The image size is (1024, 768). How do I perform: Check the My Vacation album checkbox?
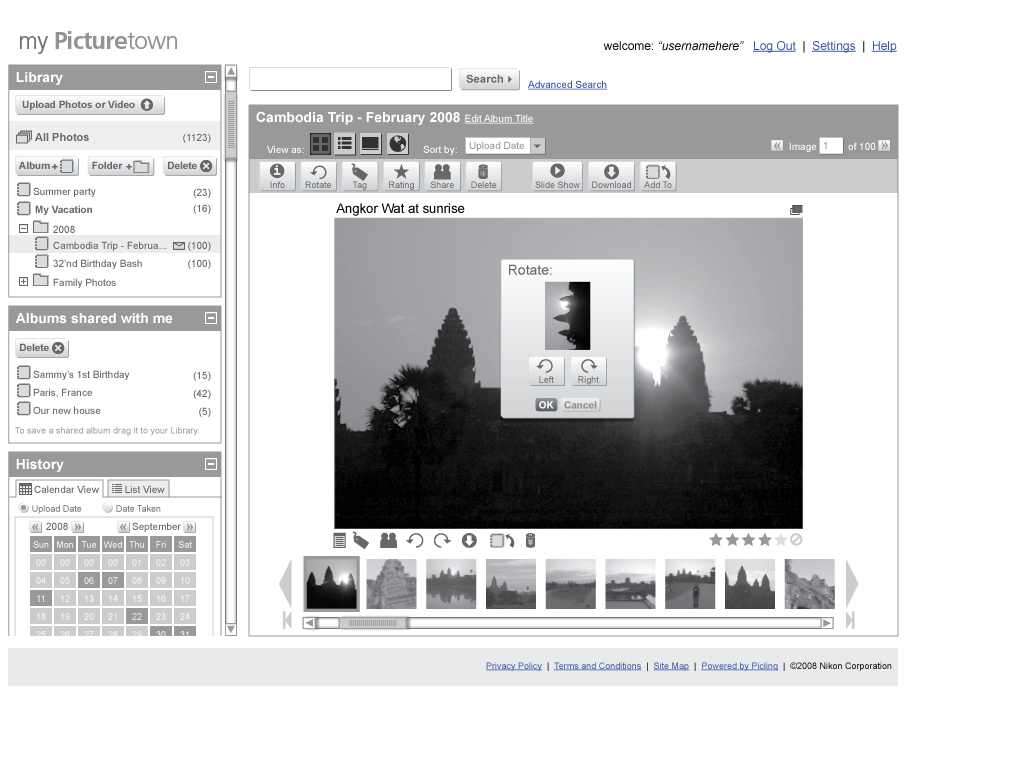tap(24, 208)
